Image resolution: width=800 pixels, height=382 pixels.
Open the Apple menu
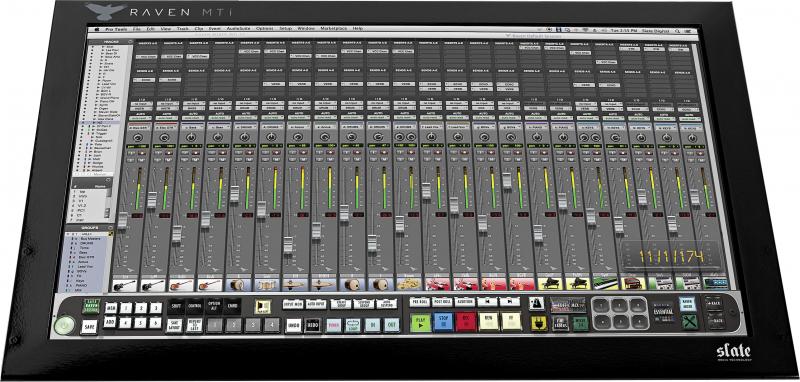coord(96,30)
